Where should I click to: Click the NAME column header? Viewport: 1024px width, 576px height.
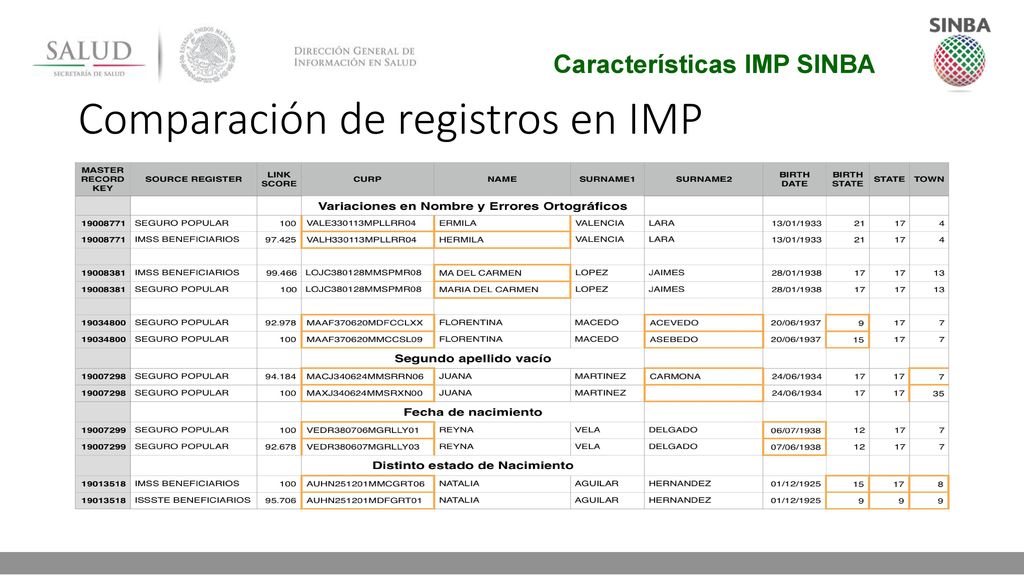502,179
